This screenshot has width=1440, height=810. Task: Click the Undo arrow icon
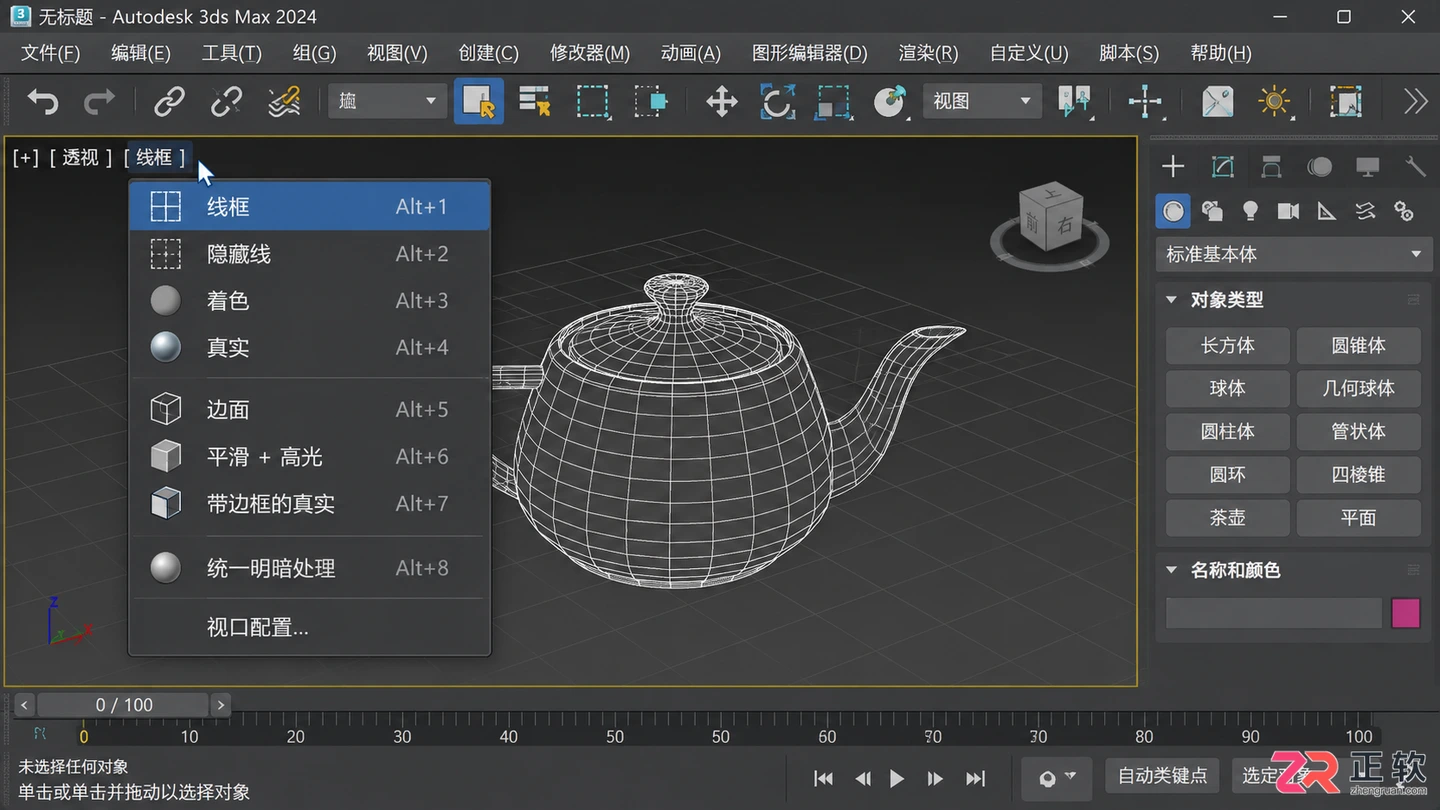coord(42,101)
